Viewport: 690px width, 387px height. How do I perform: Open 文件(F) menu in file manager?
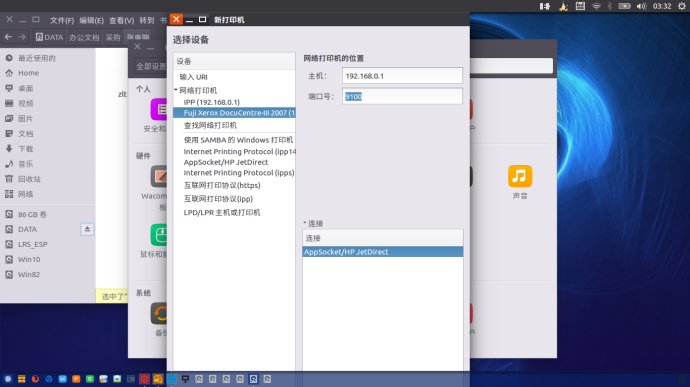[x=62, y=20]
